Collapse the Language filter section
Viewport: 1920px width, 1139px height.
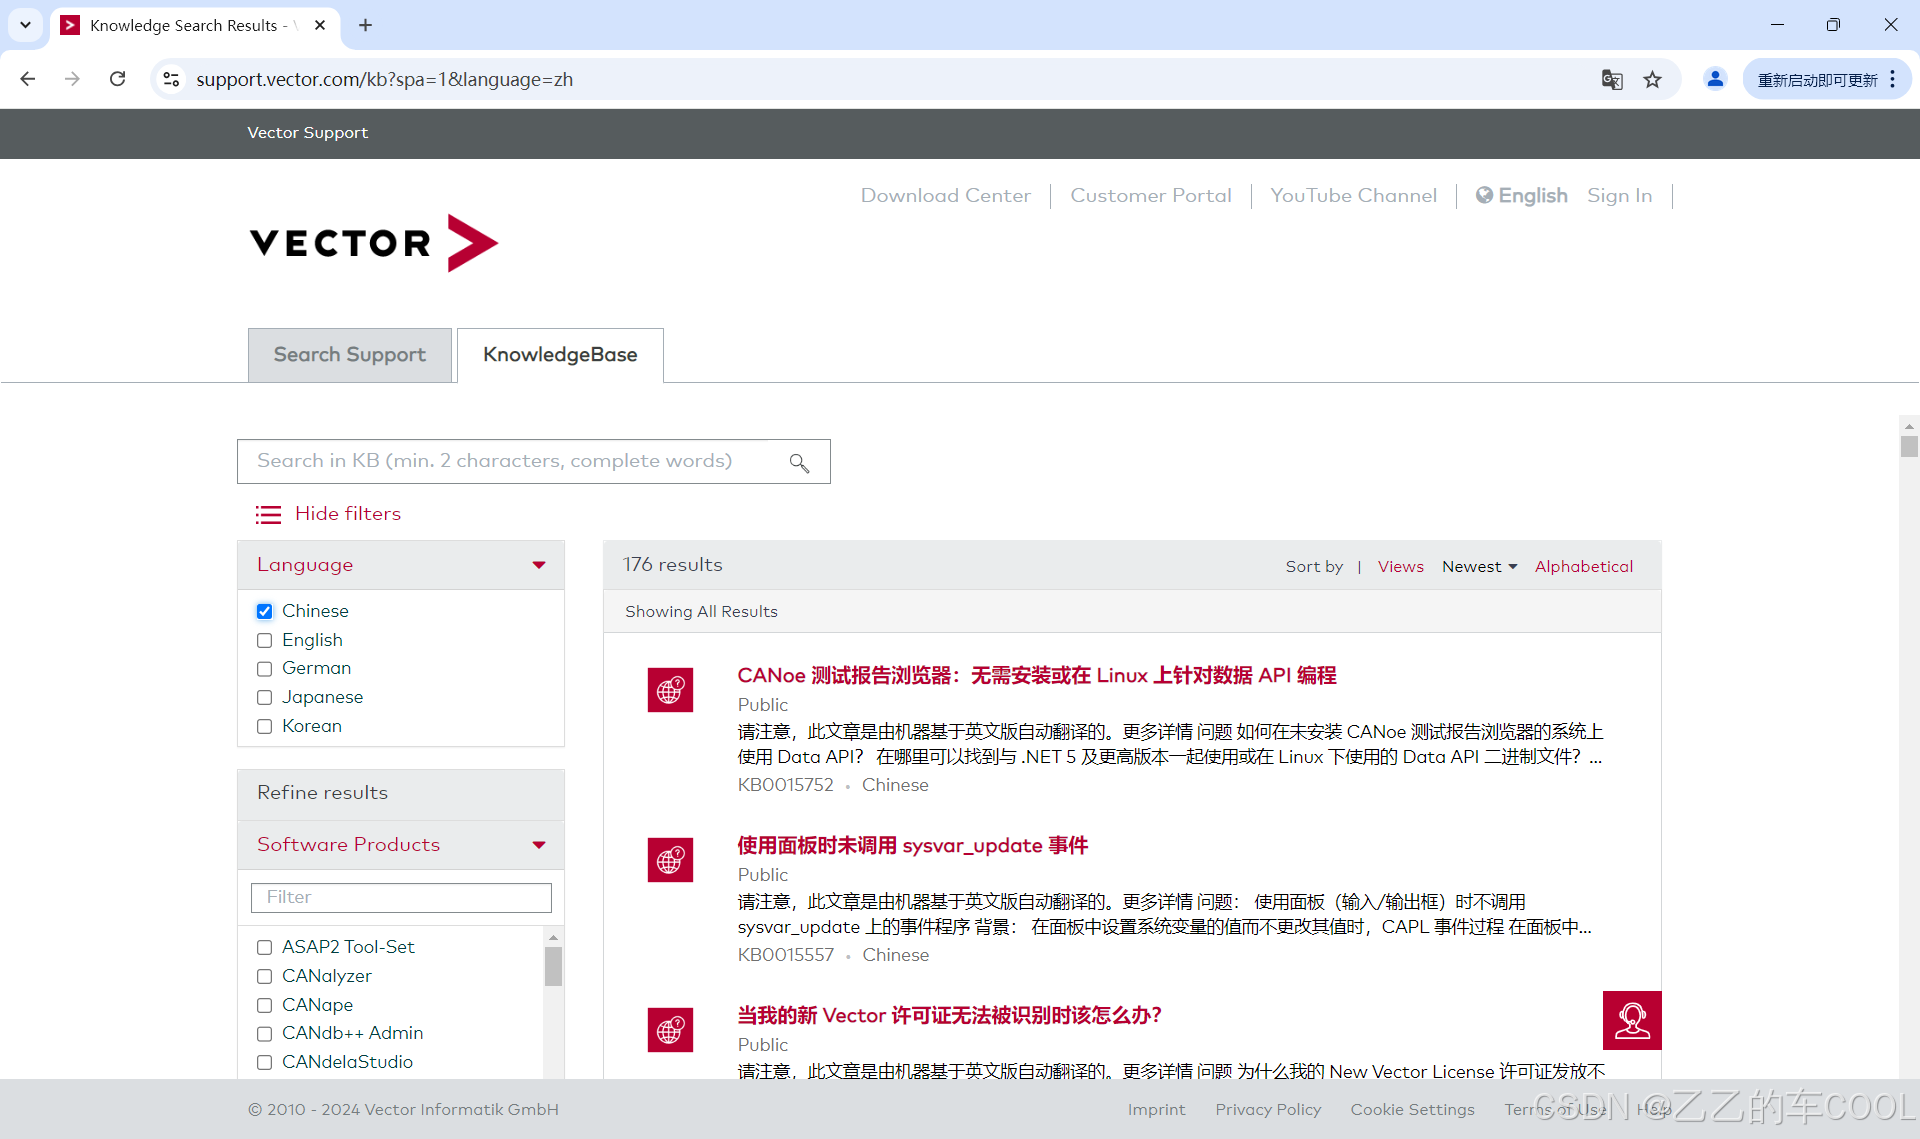point(539,565)
